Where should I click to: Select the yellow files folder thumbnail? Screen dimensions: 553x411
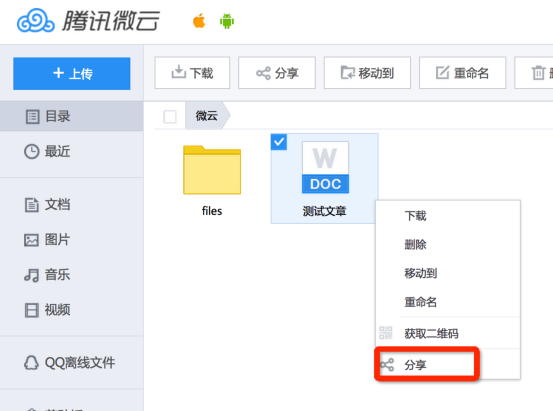212,170
